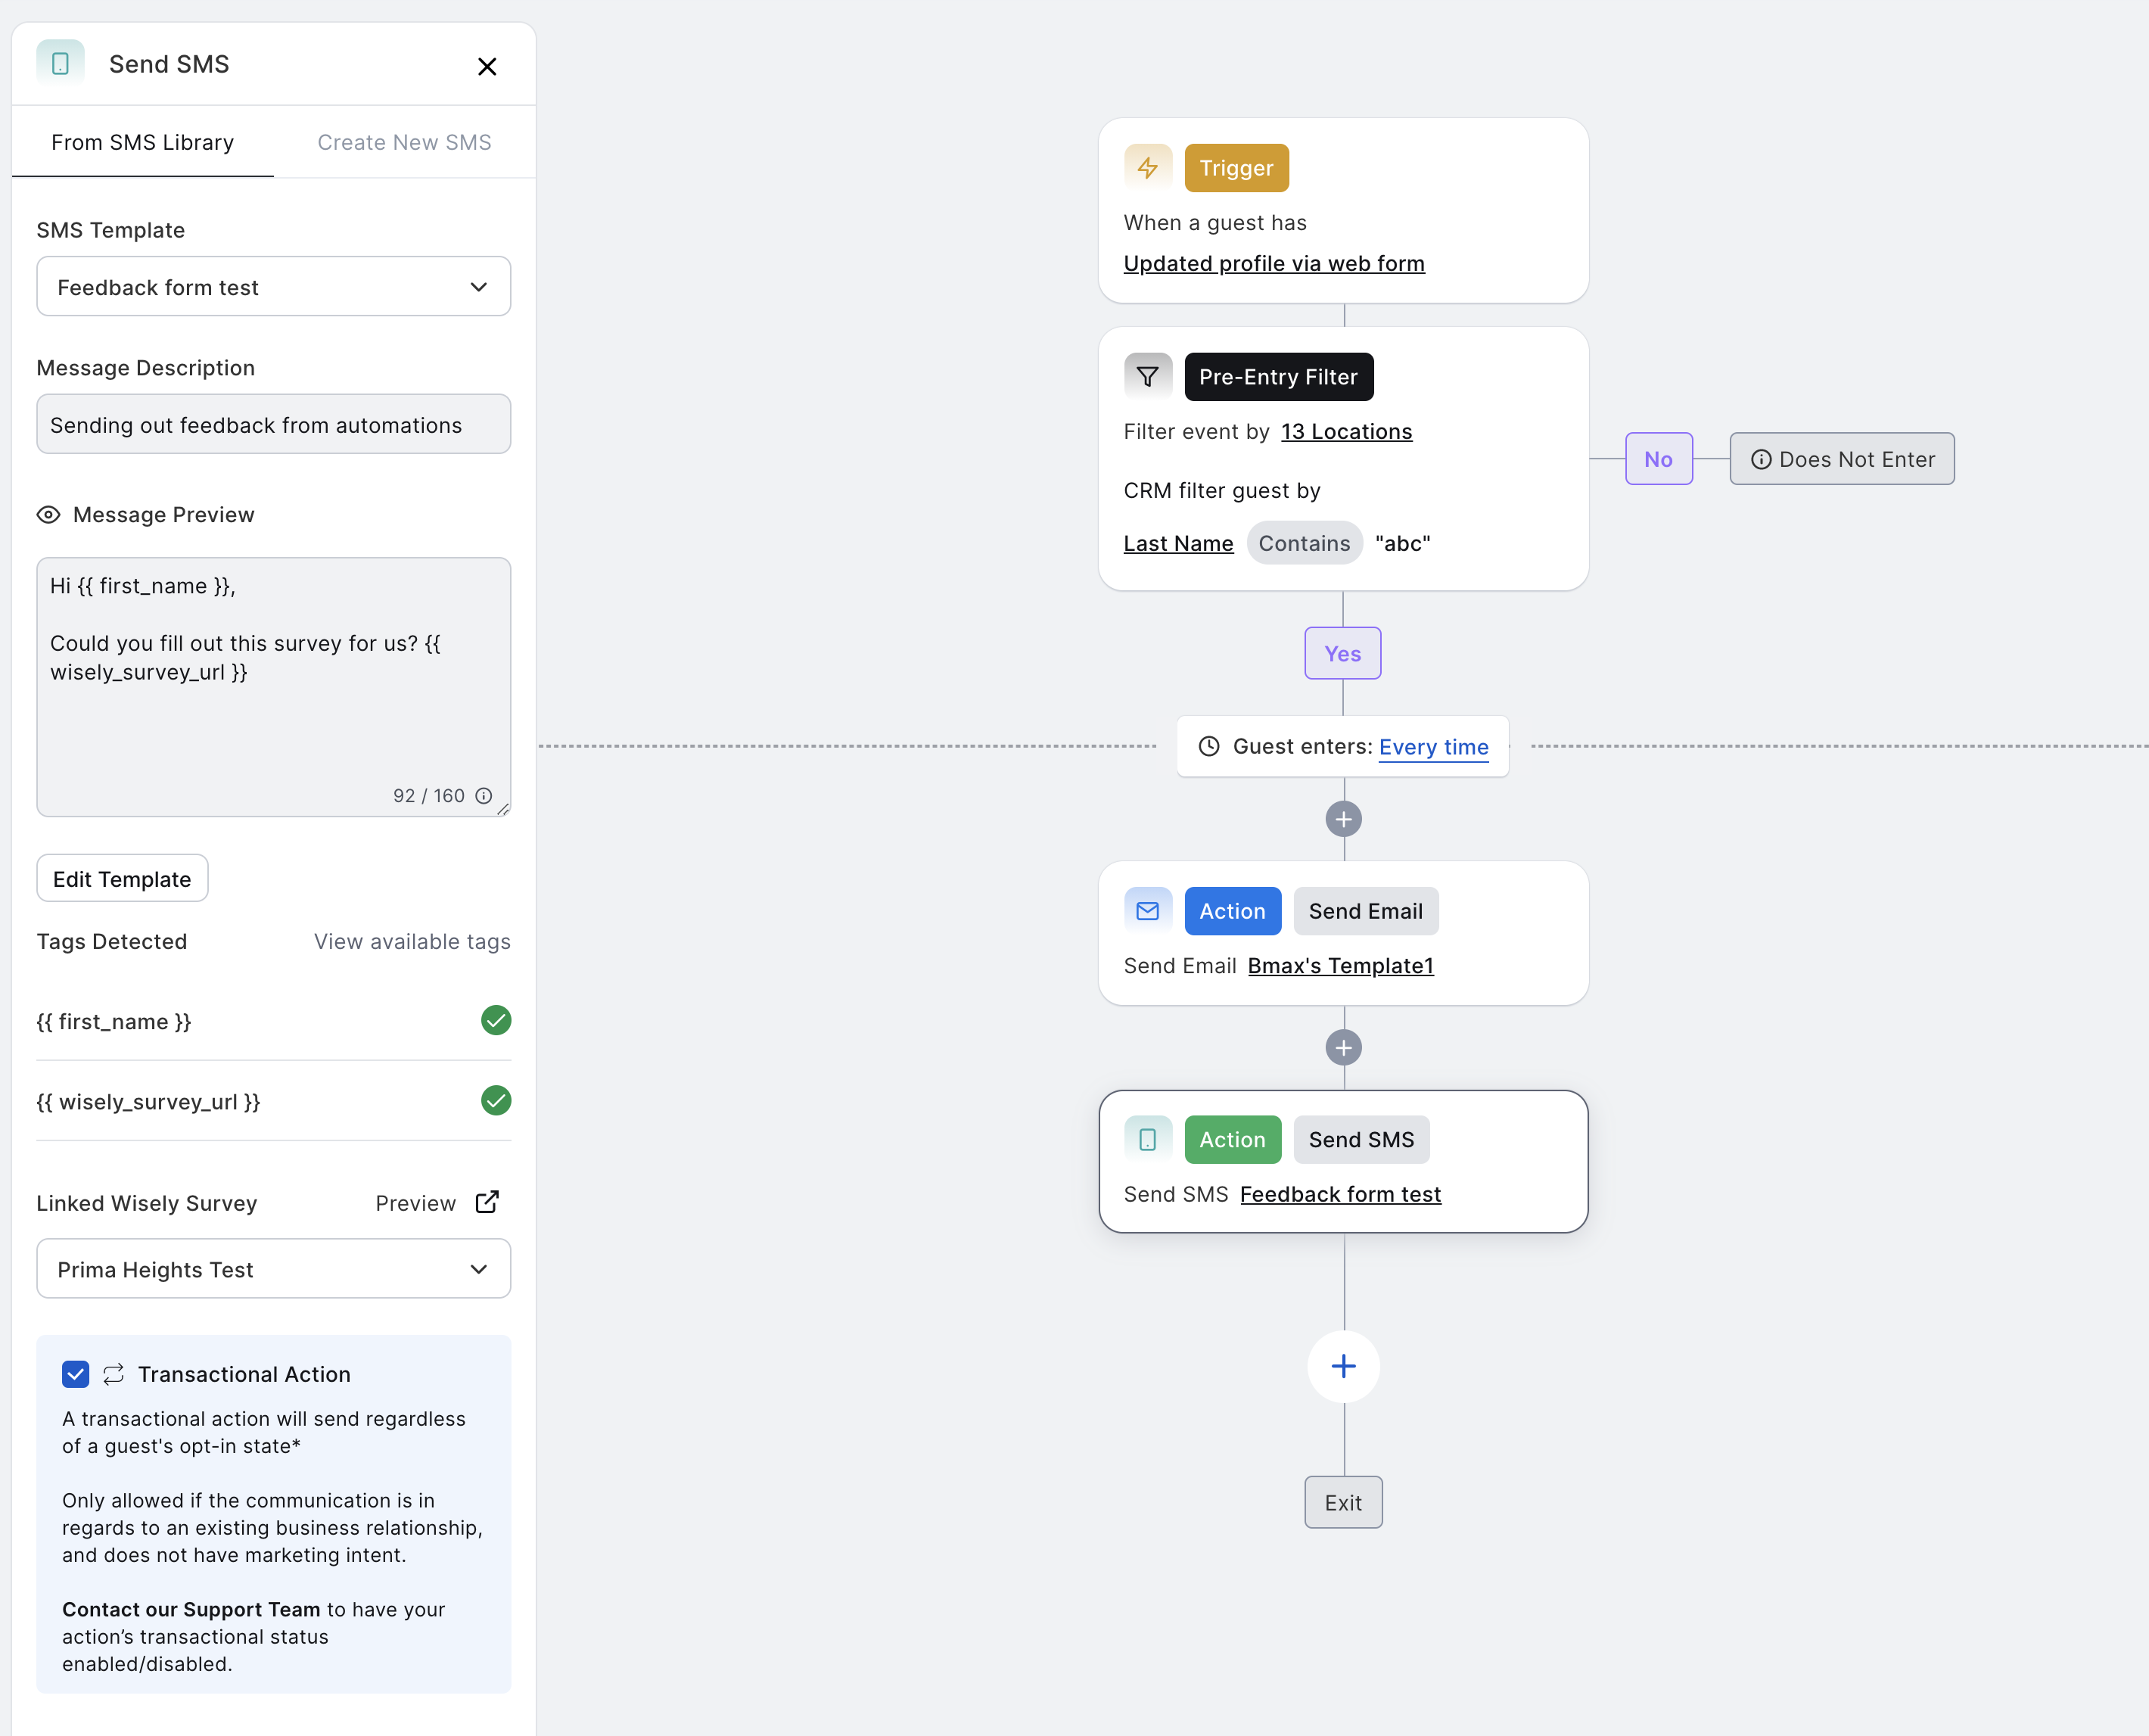
Task: Close the Send SMS side panel
Action: (487, 66)
